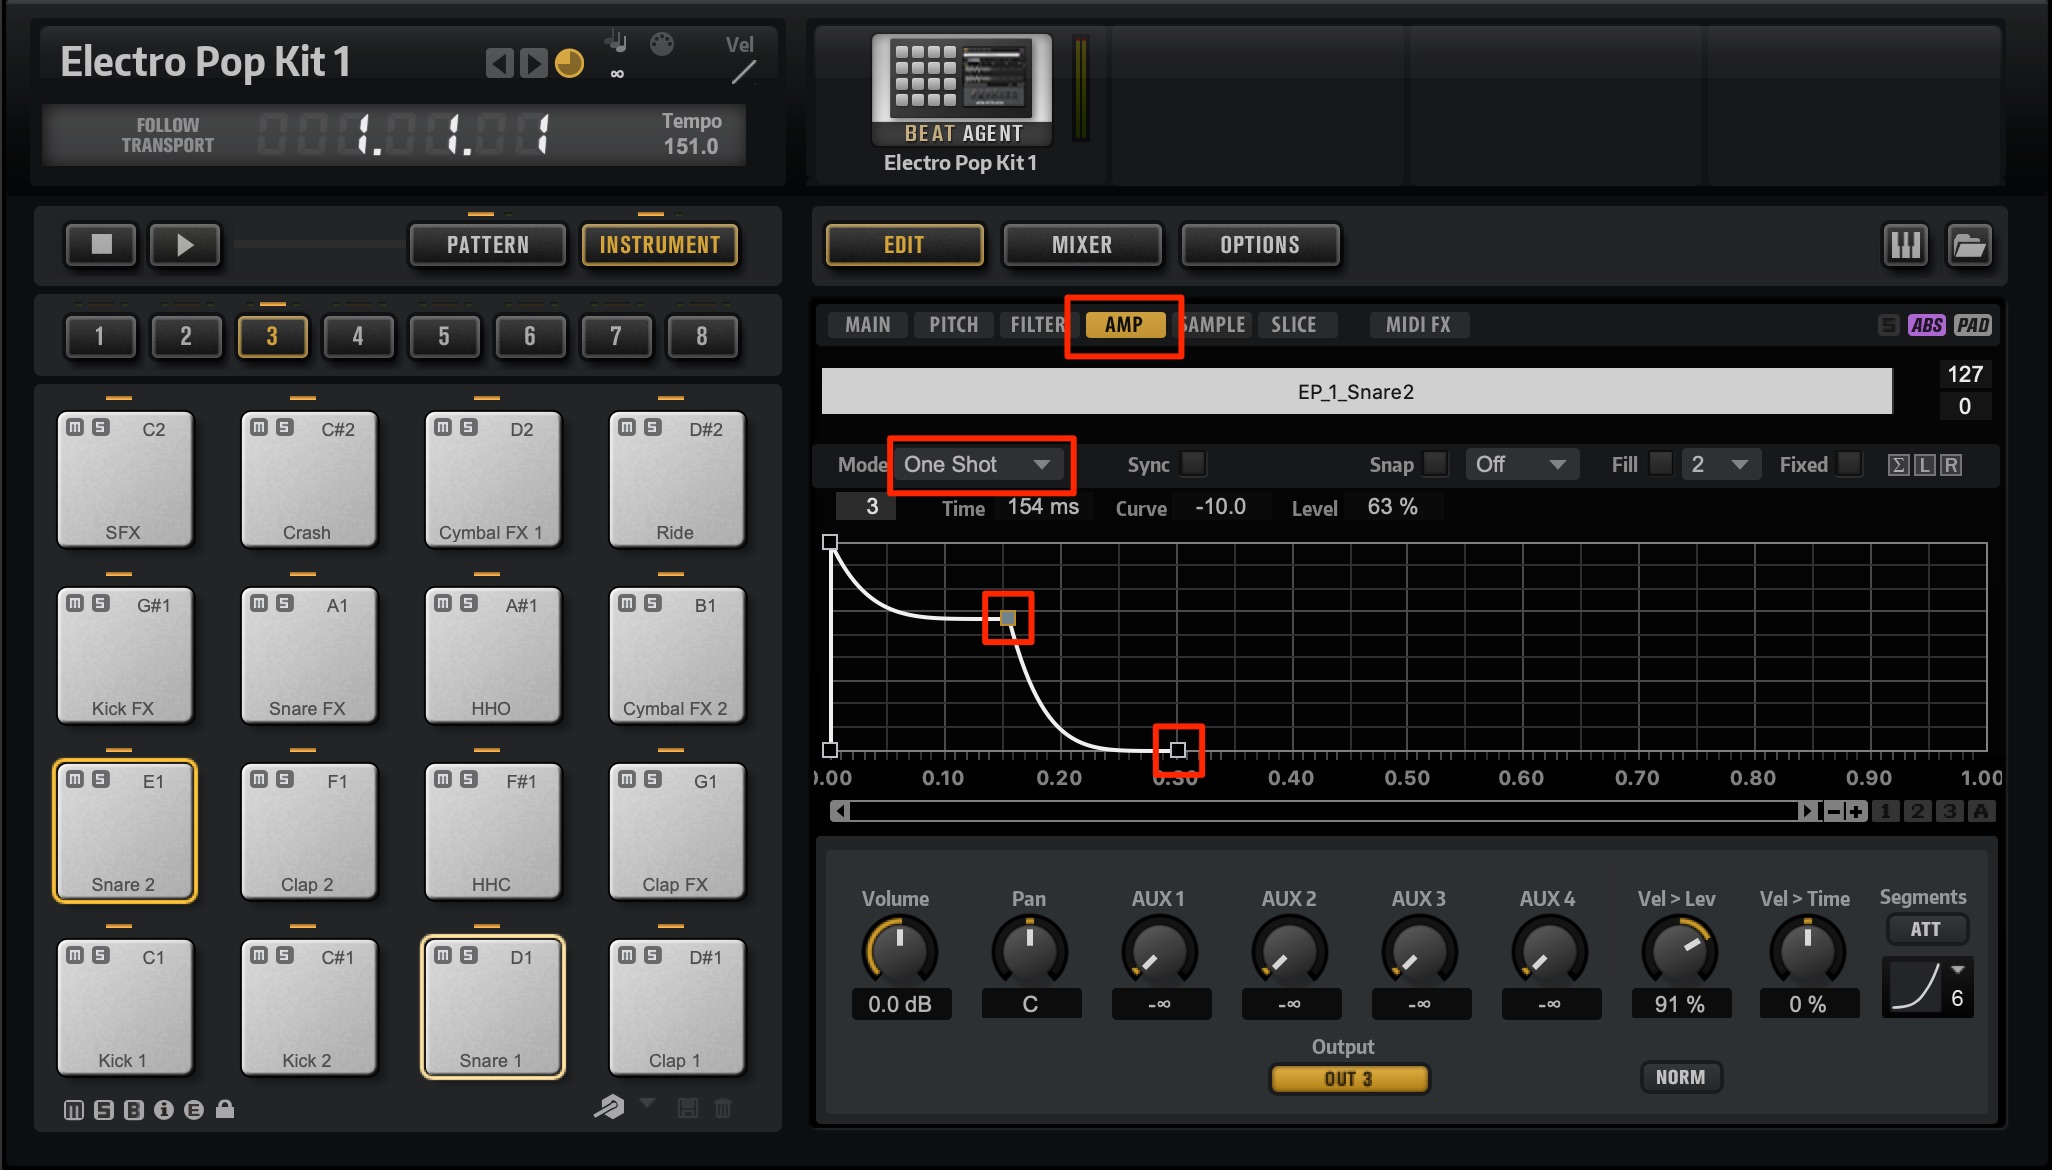2052x1170 pixels.
Task: Click the next program arrow icon
Action: [534, 64]
